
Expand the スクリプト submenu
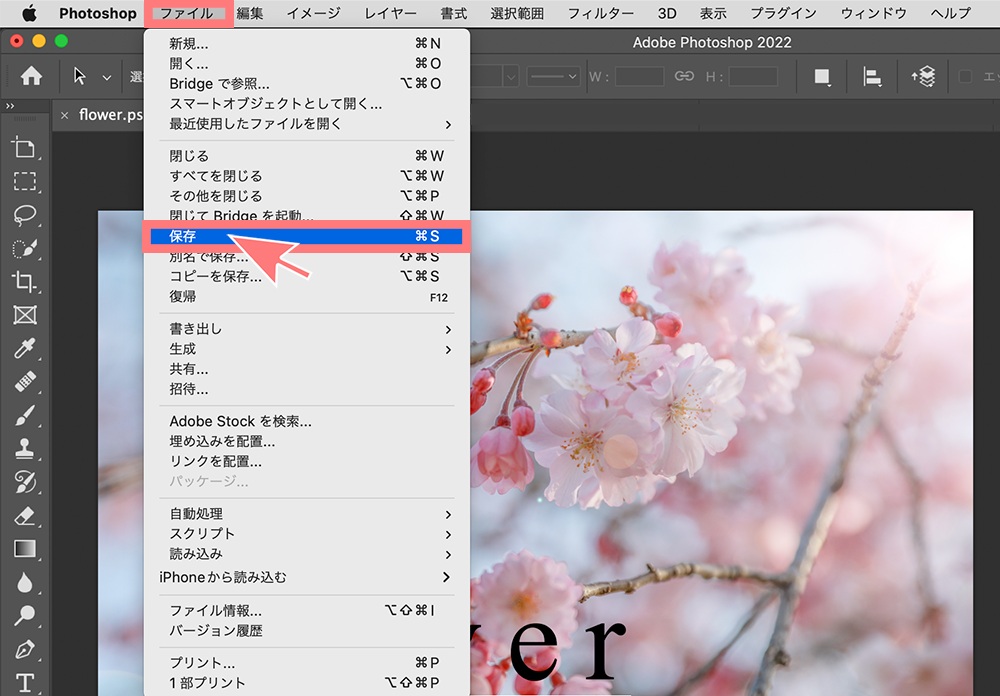[x=306, y=534]
